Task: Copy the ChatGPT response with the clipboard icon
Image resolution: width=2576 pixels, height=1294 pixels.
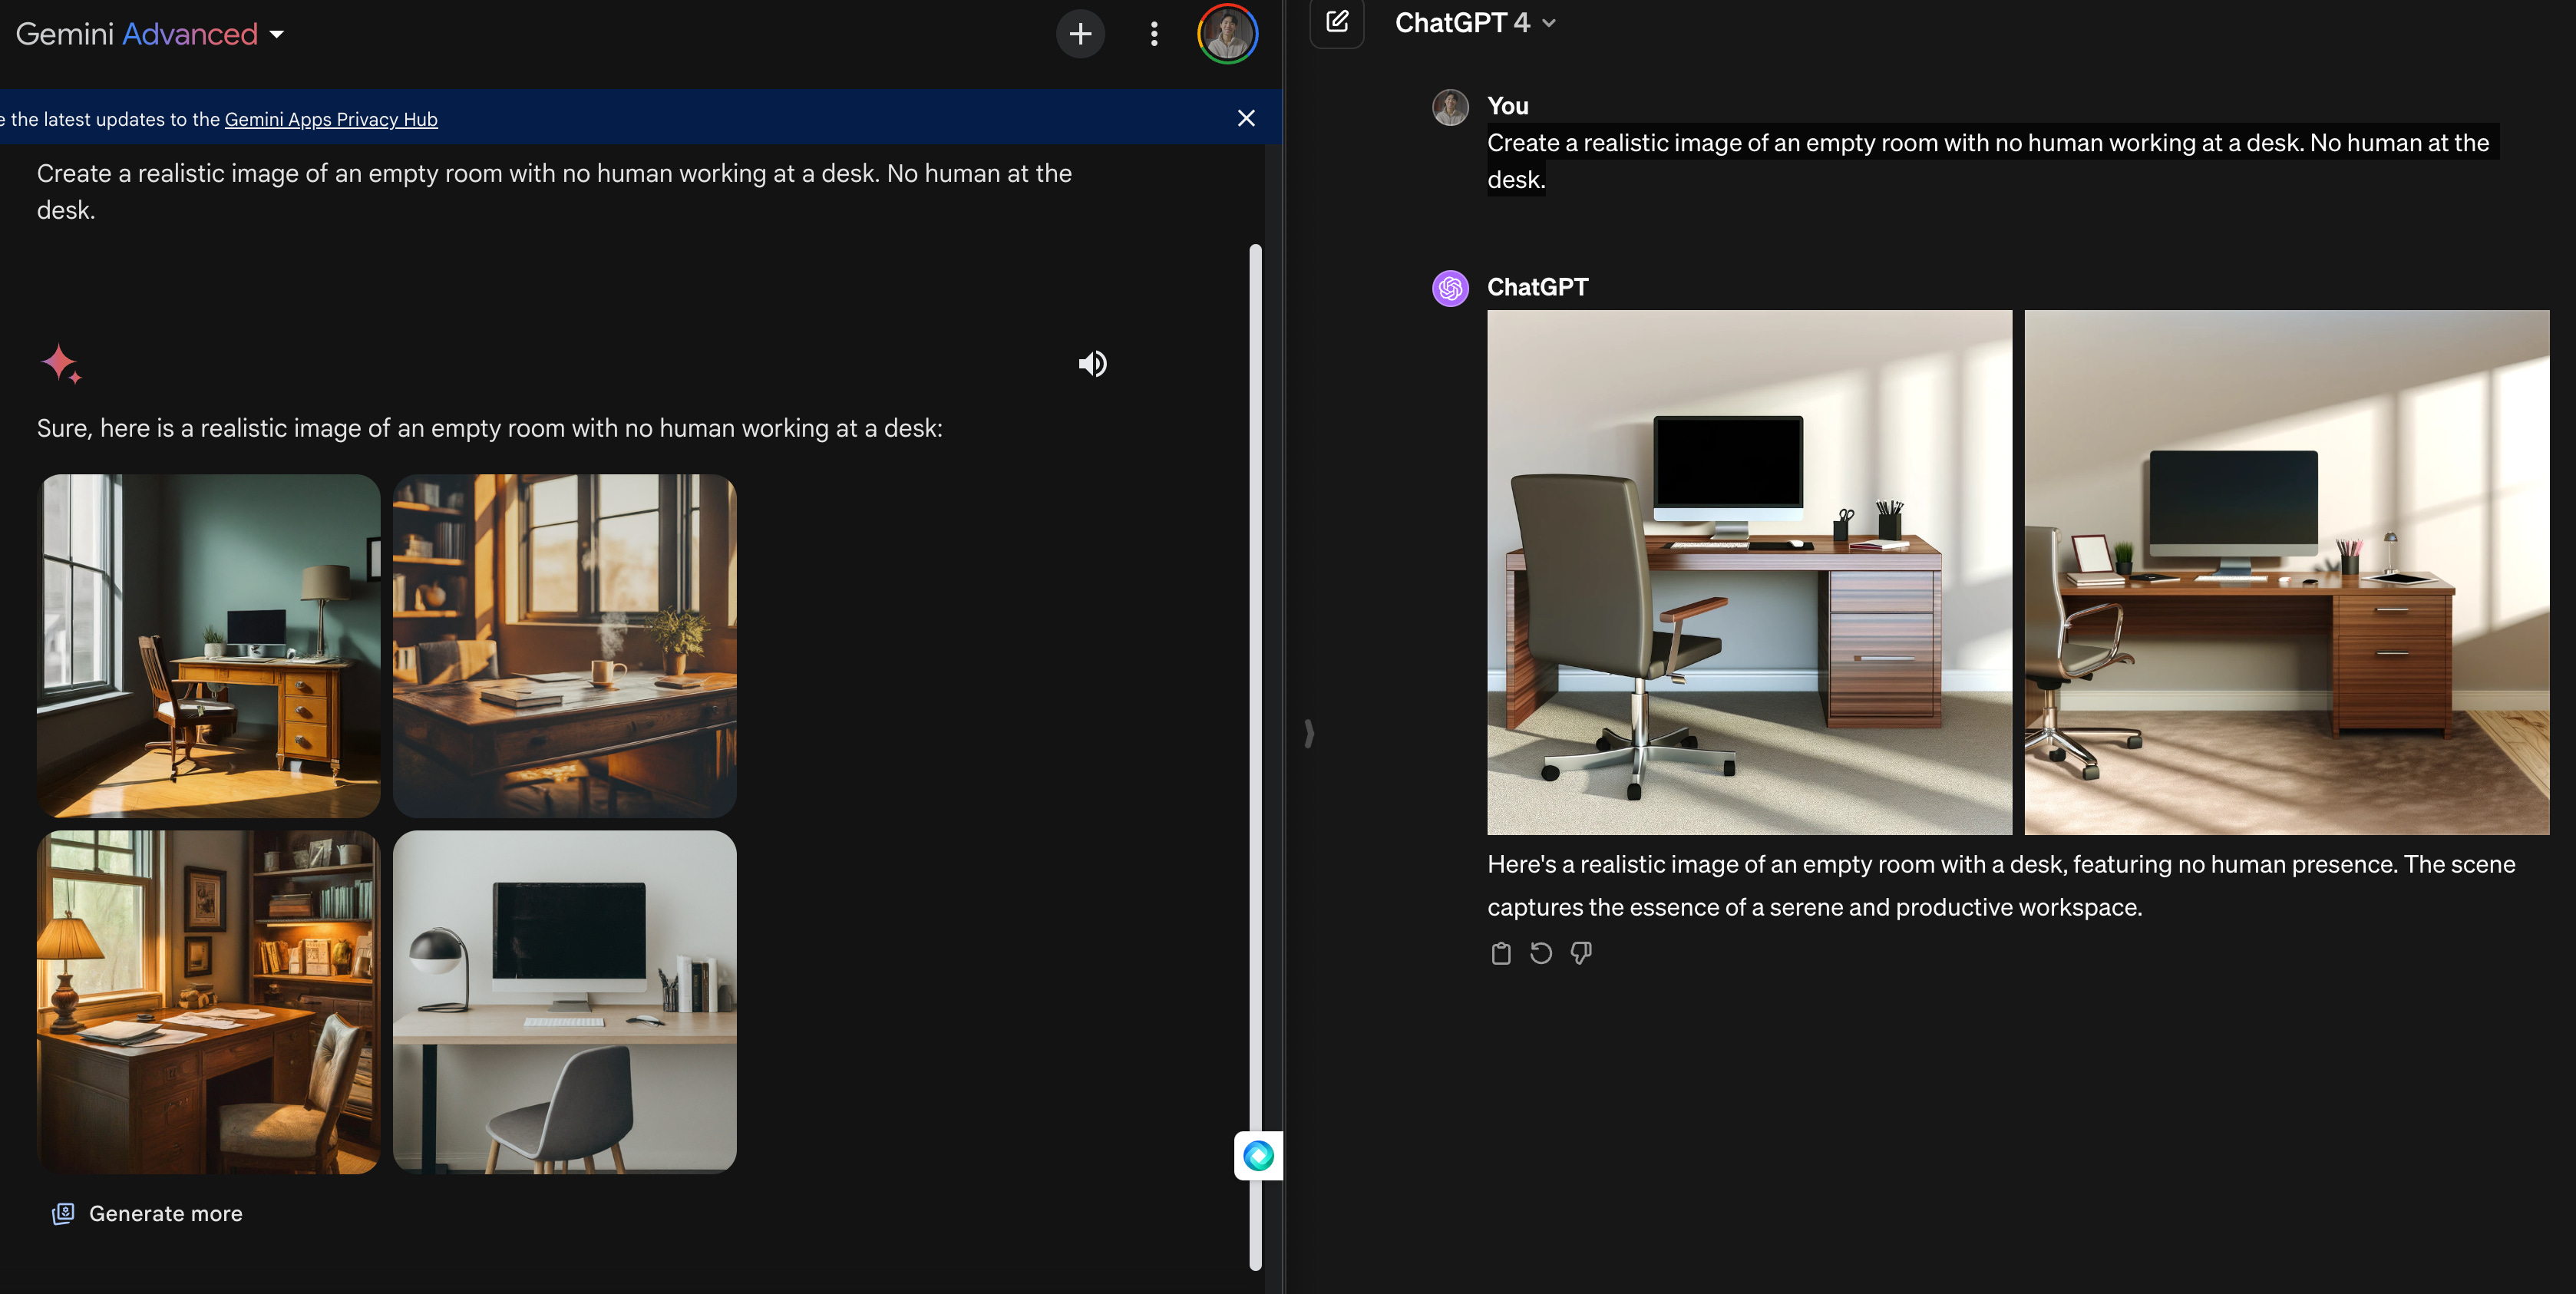Action: [x=1501, y=953]
